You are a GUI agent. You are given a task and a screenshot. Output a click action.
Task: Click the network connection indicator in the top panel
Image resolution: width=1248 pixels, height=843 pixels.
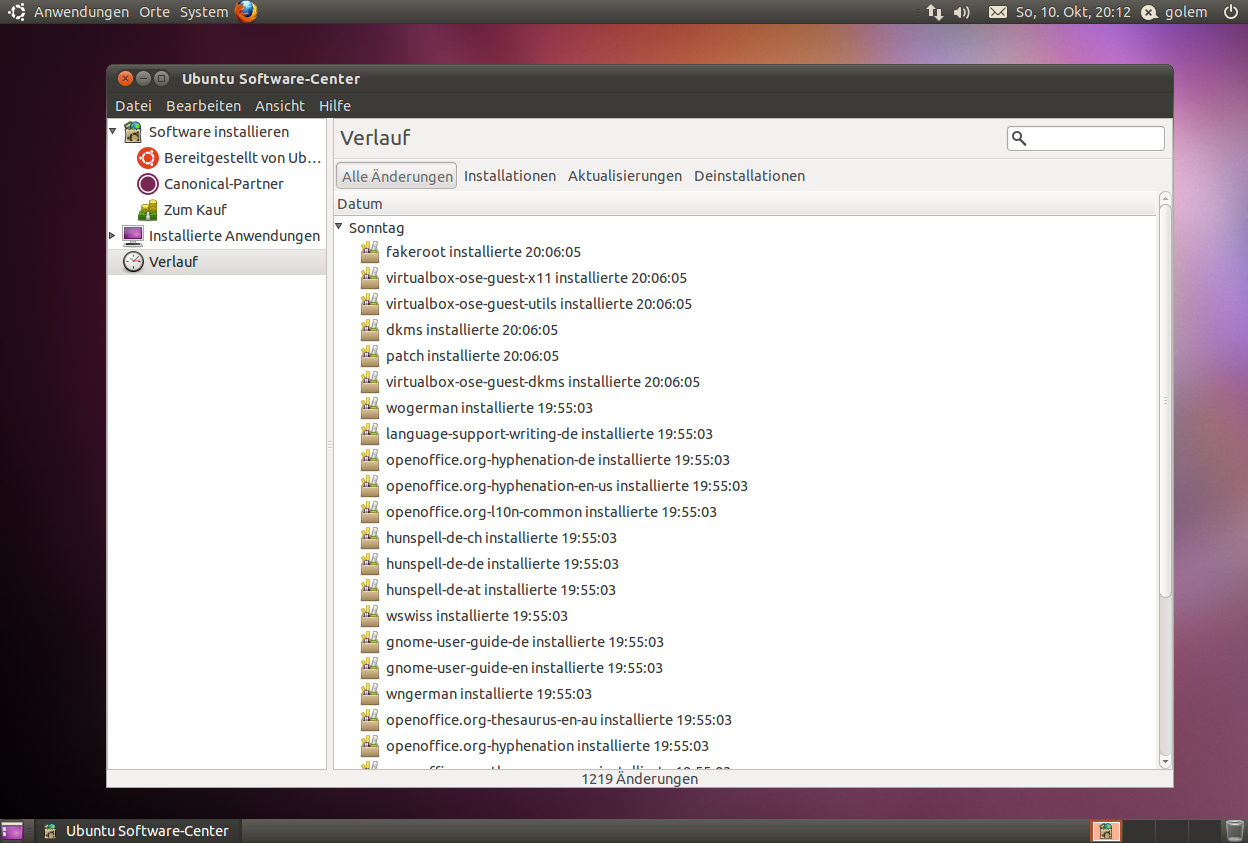(x=935, y=12)
